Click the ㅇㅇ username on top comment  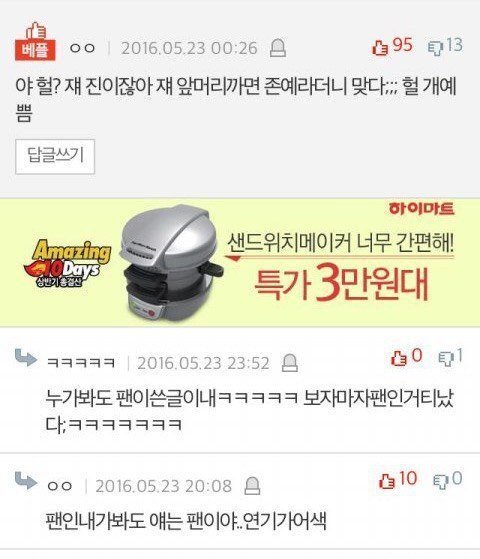pyautogui.click(x=82, y=48)
